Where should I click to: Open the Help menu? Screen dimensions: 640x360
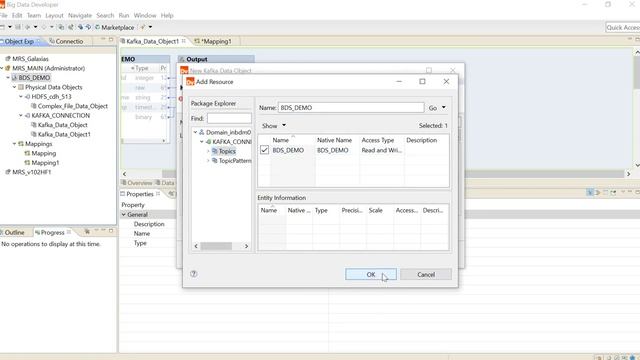tap(167, 15)
